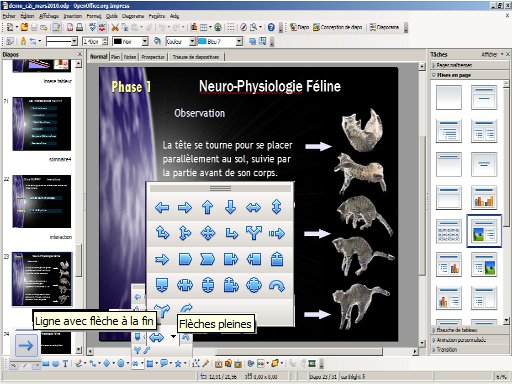Click the Print icon in toolbar

click(x=79, y=27)
